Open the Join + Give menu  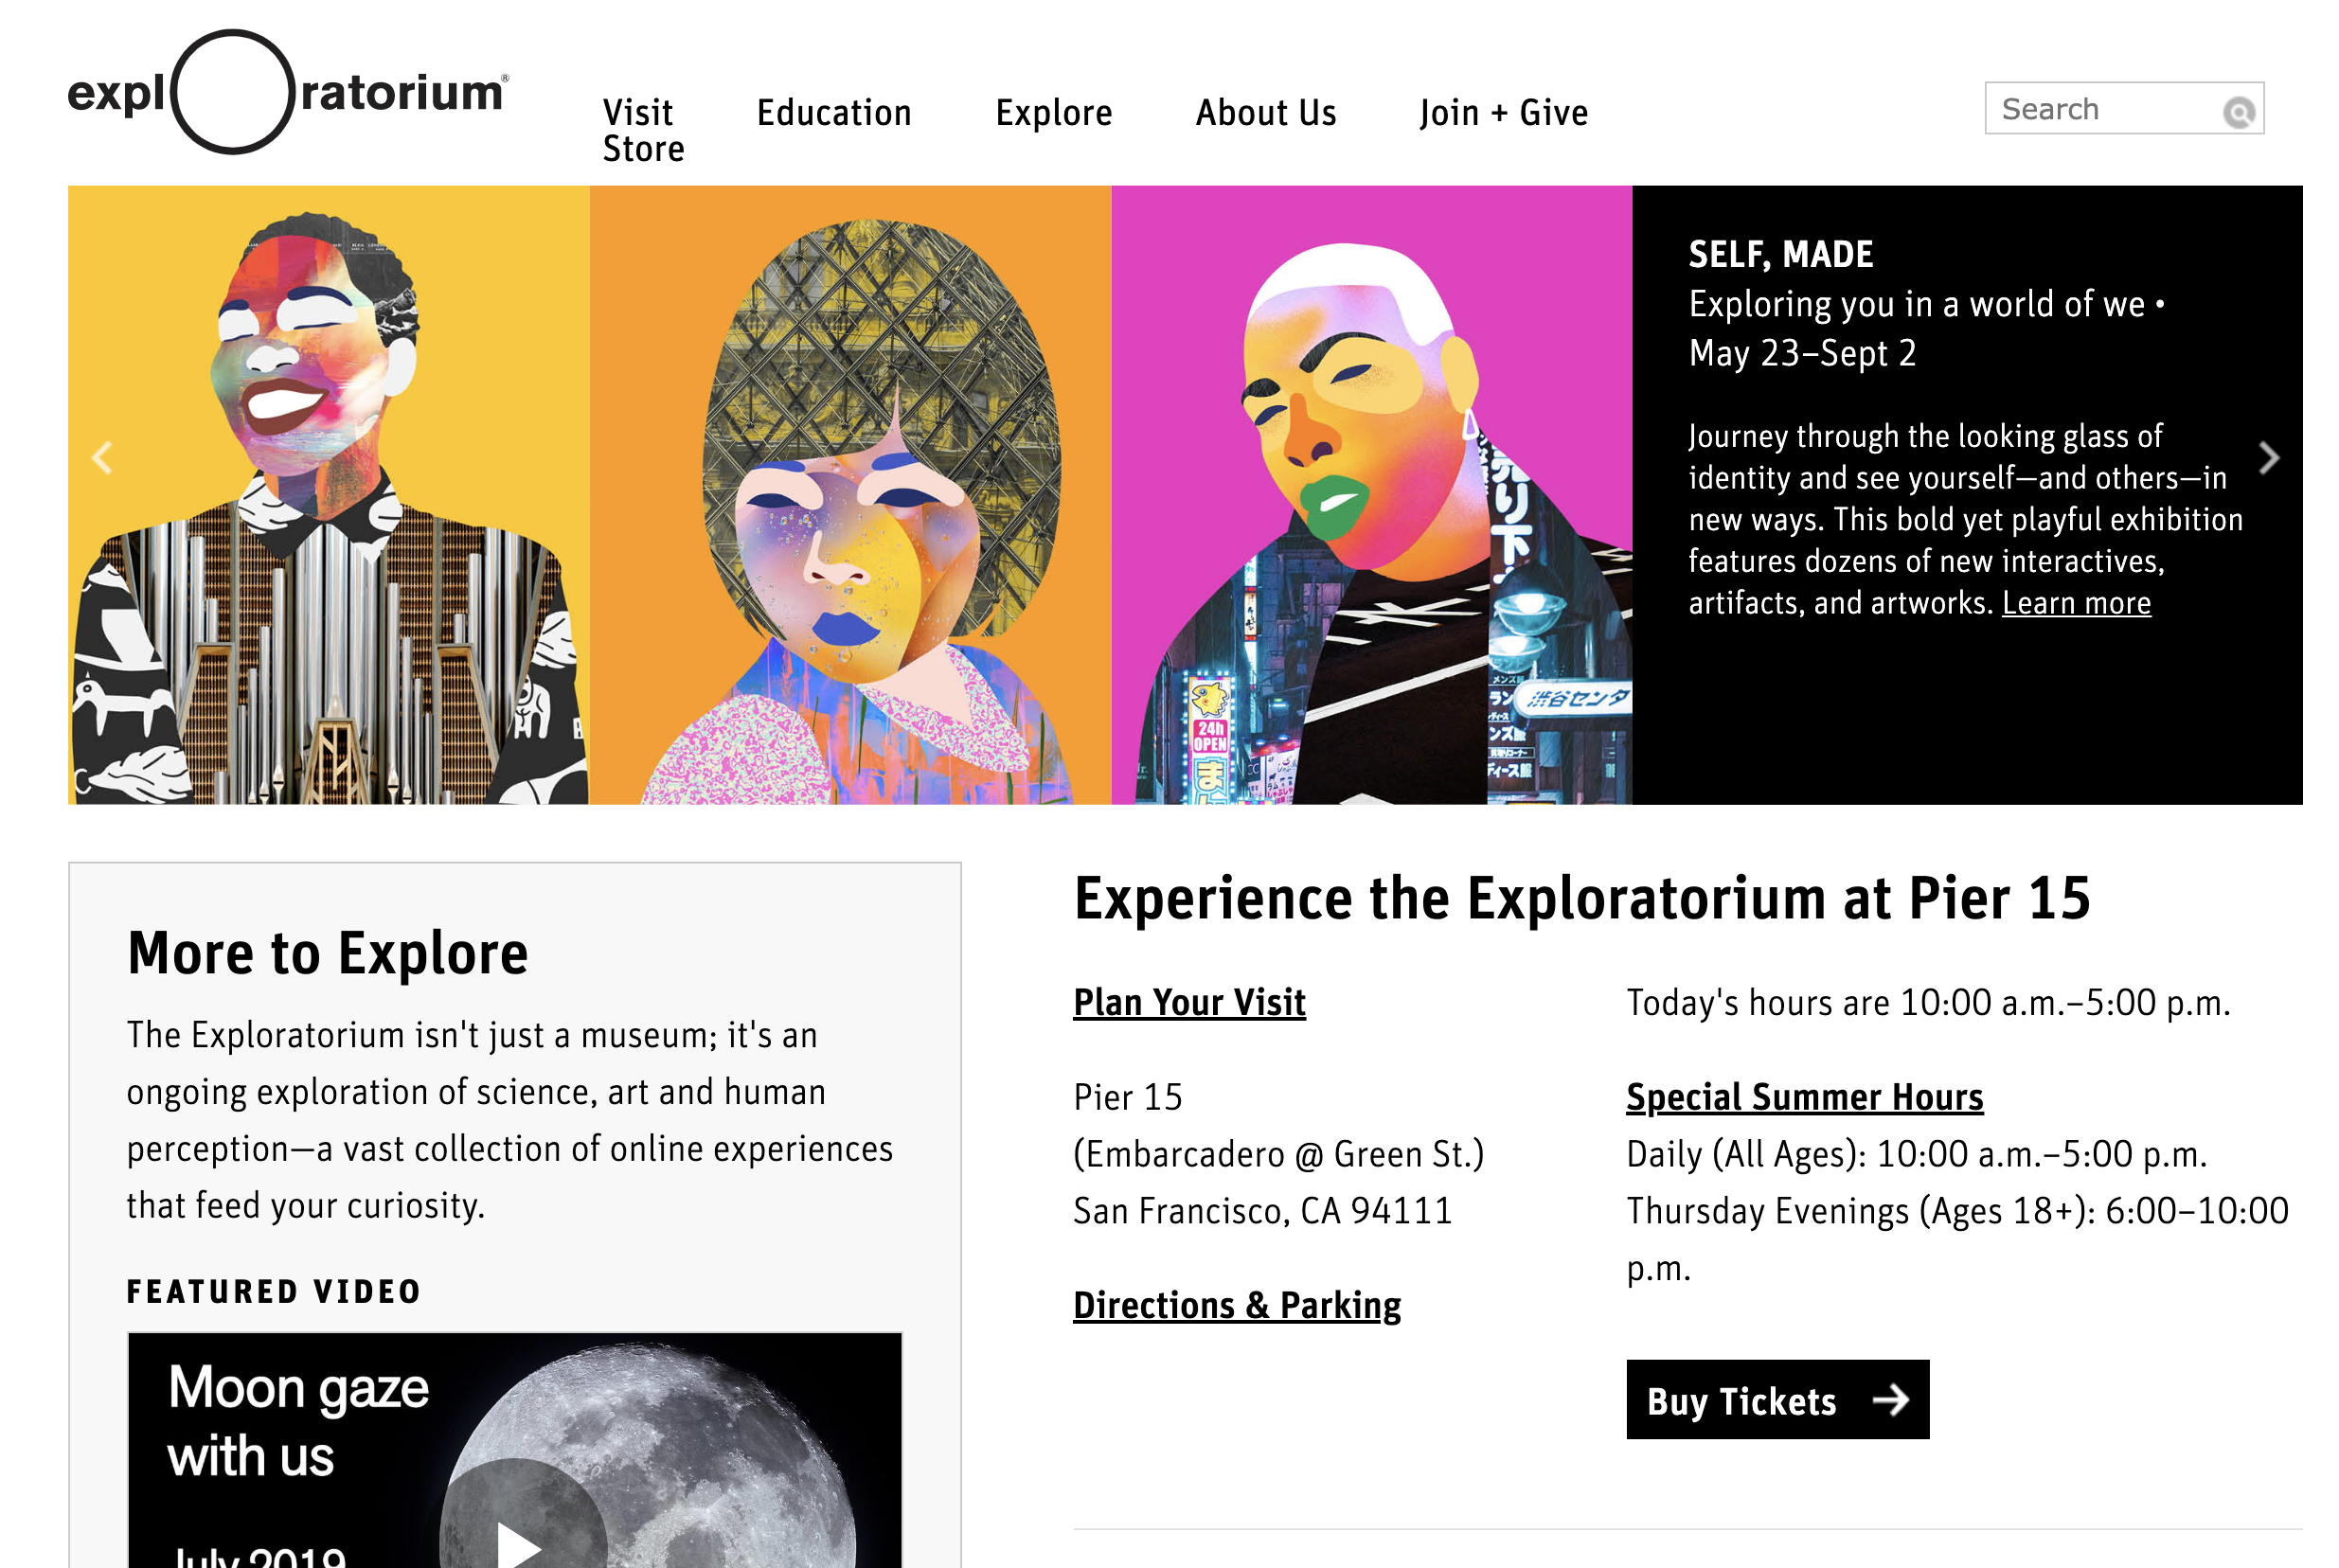coord(1502,113)
